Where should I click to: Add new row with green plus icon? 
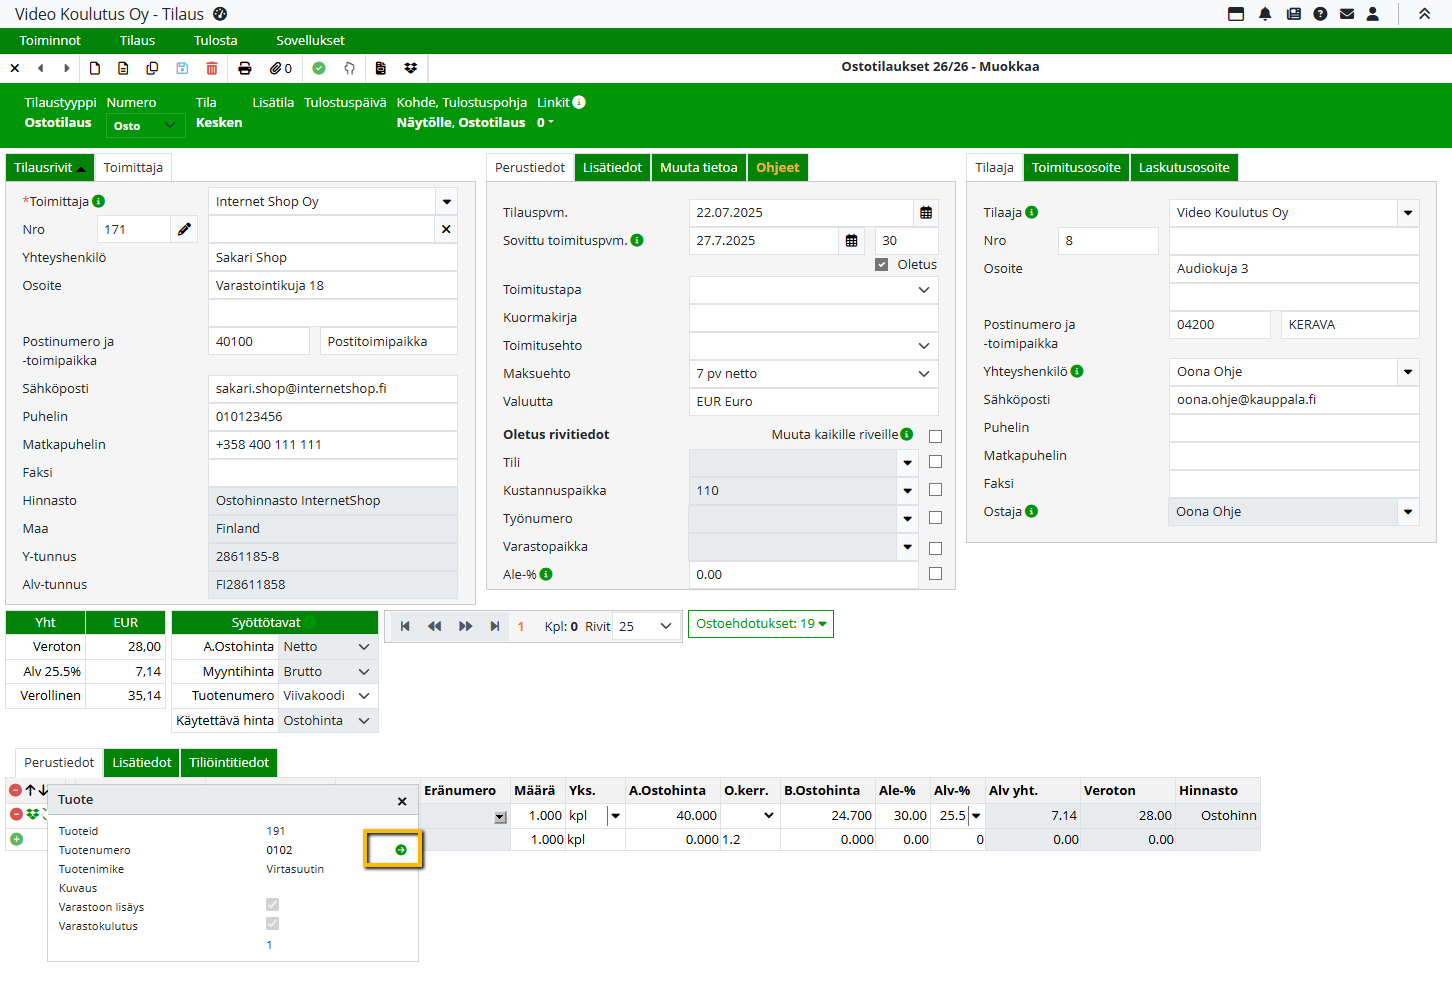[x=17, y=839]
